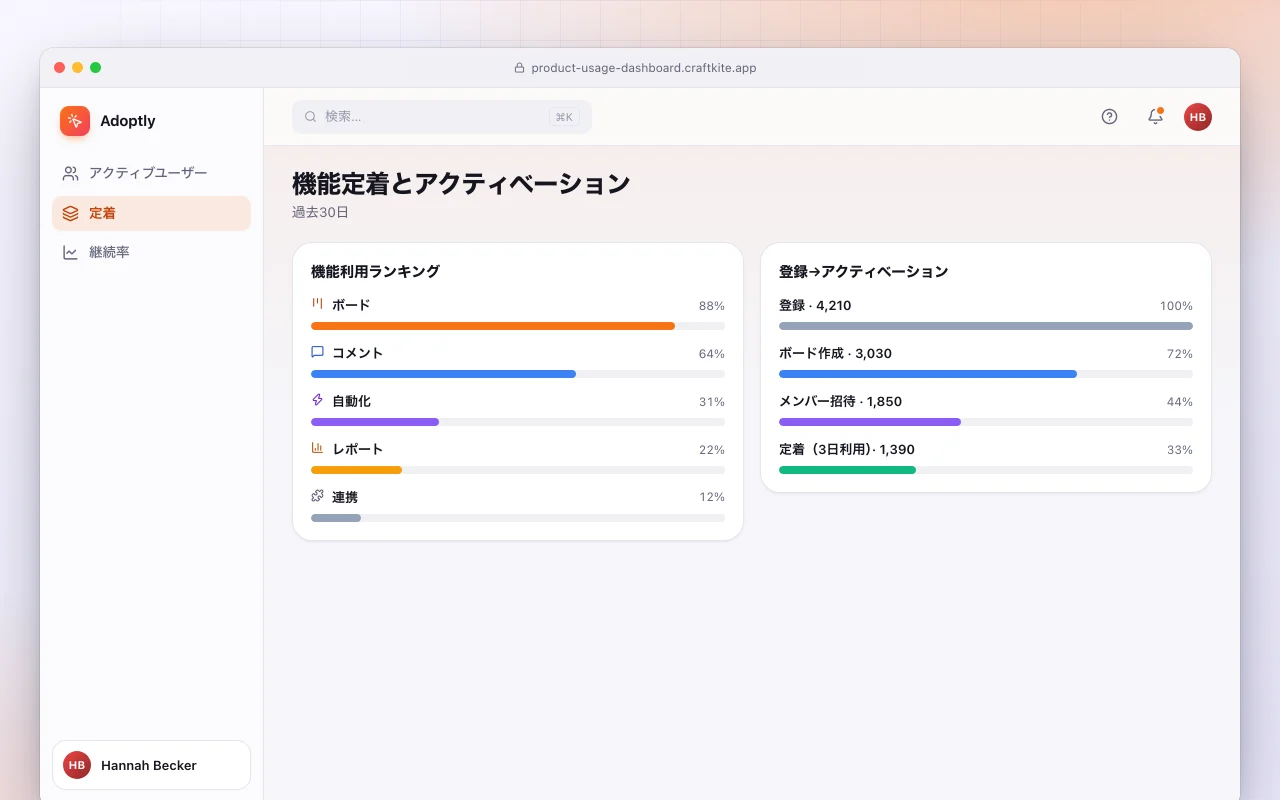Image resolution: width=1280 pixels, height=800 pixels.
Task: Open notifications bell icon
Action: [x=1155, y=117]
